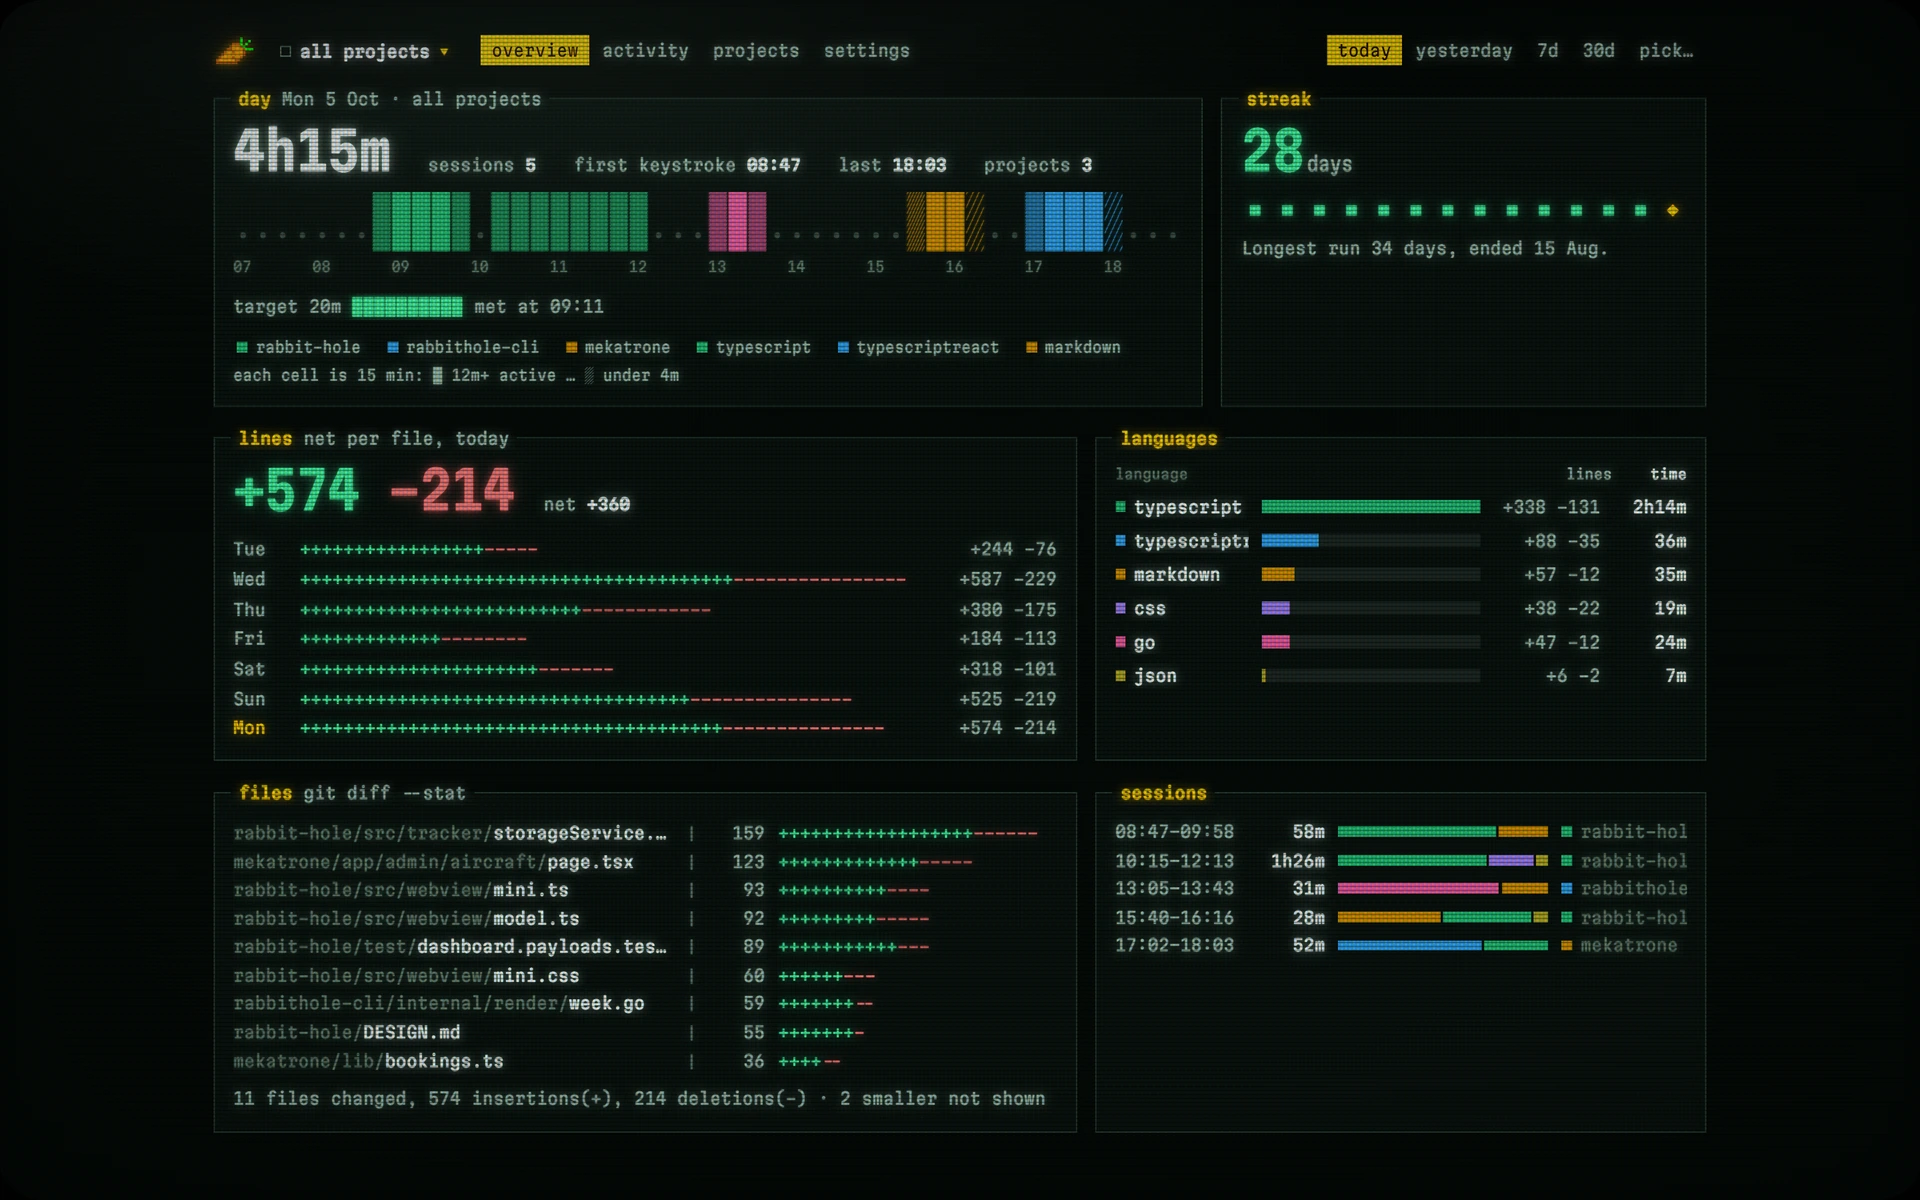
Task: Select the 7d time range
Action: [1548, 51]
